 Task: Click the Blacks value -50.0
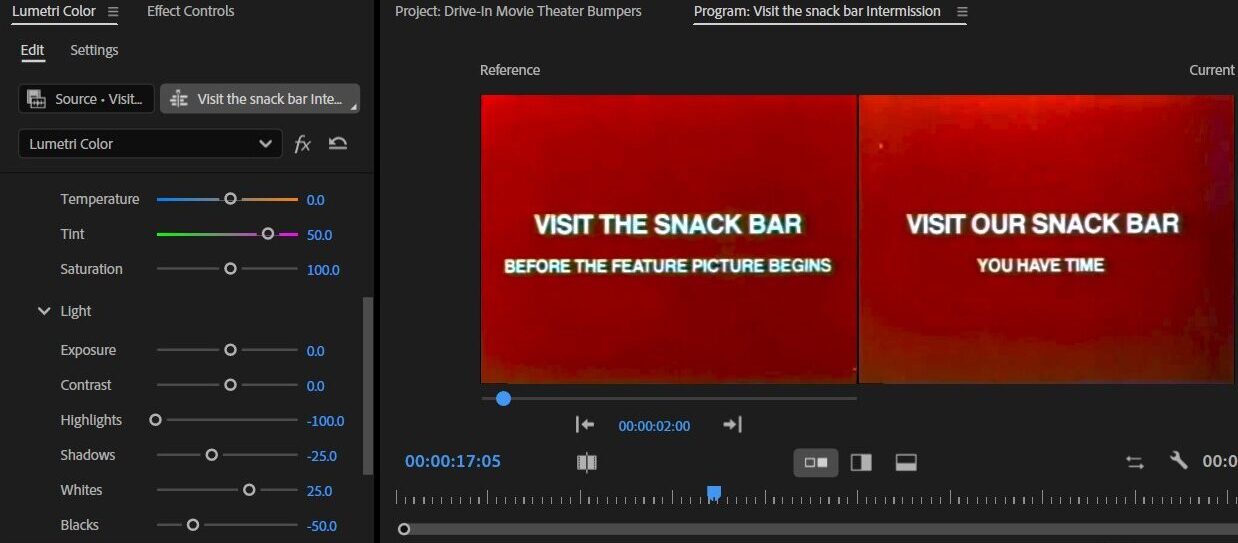[x=321, y=526]
